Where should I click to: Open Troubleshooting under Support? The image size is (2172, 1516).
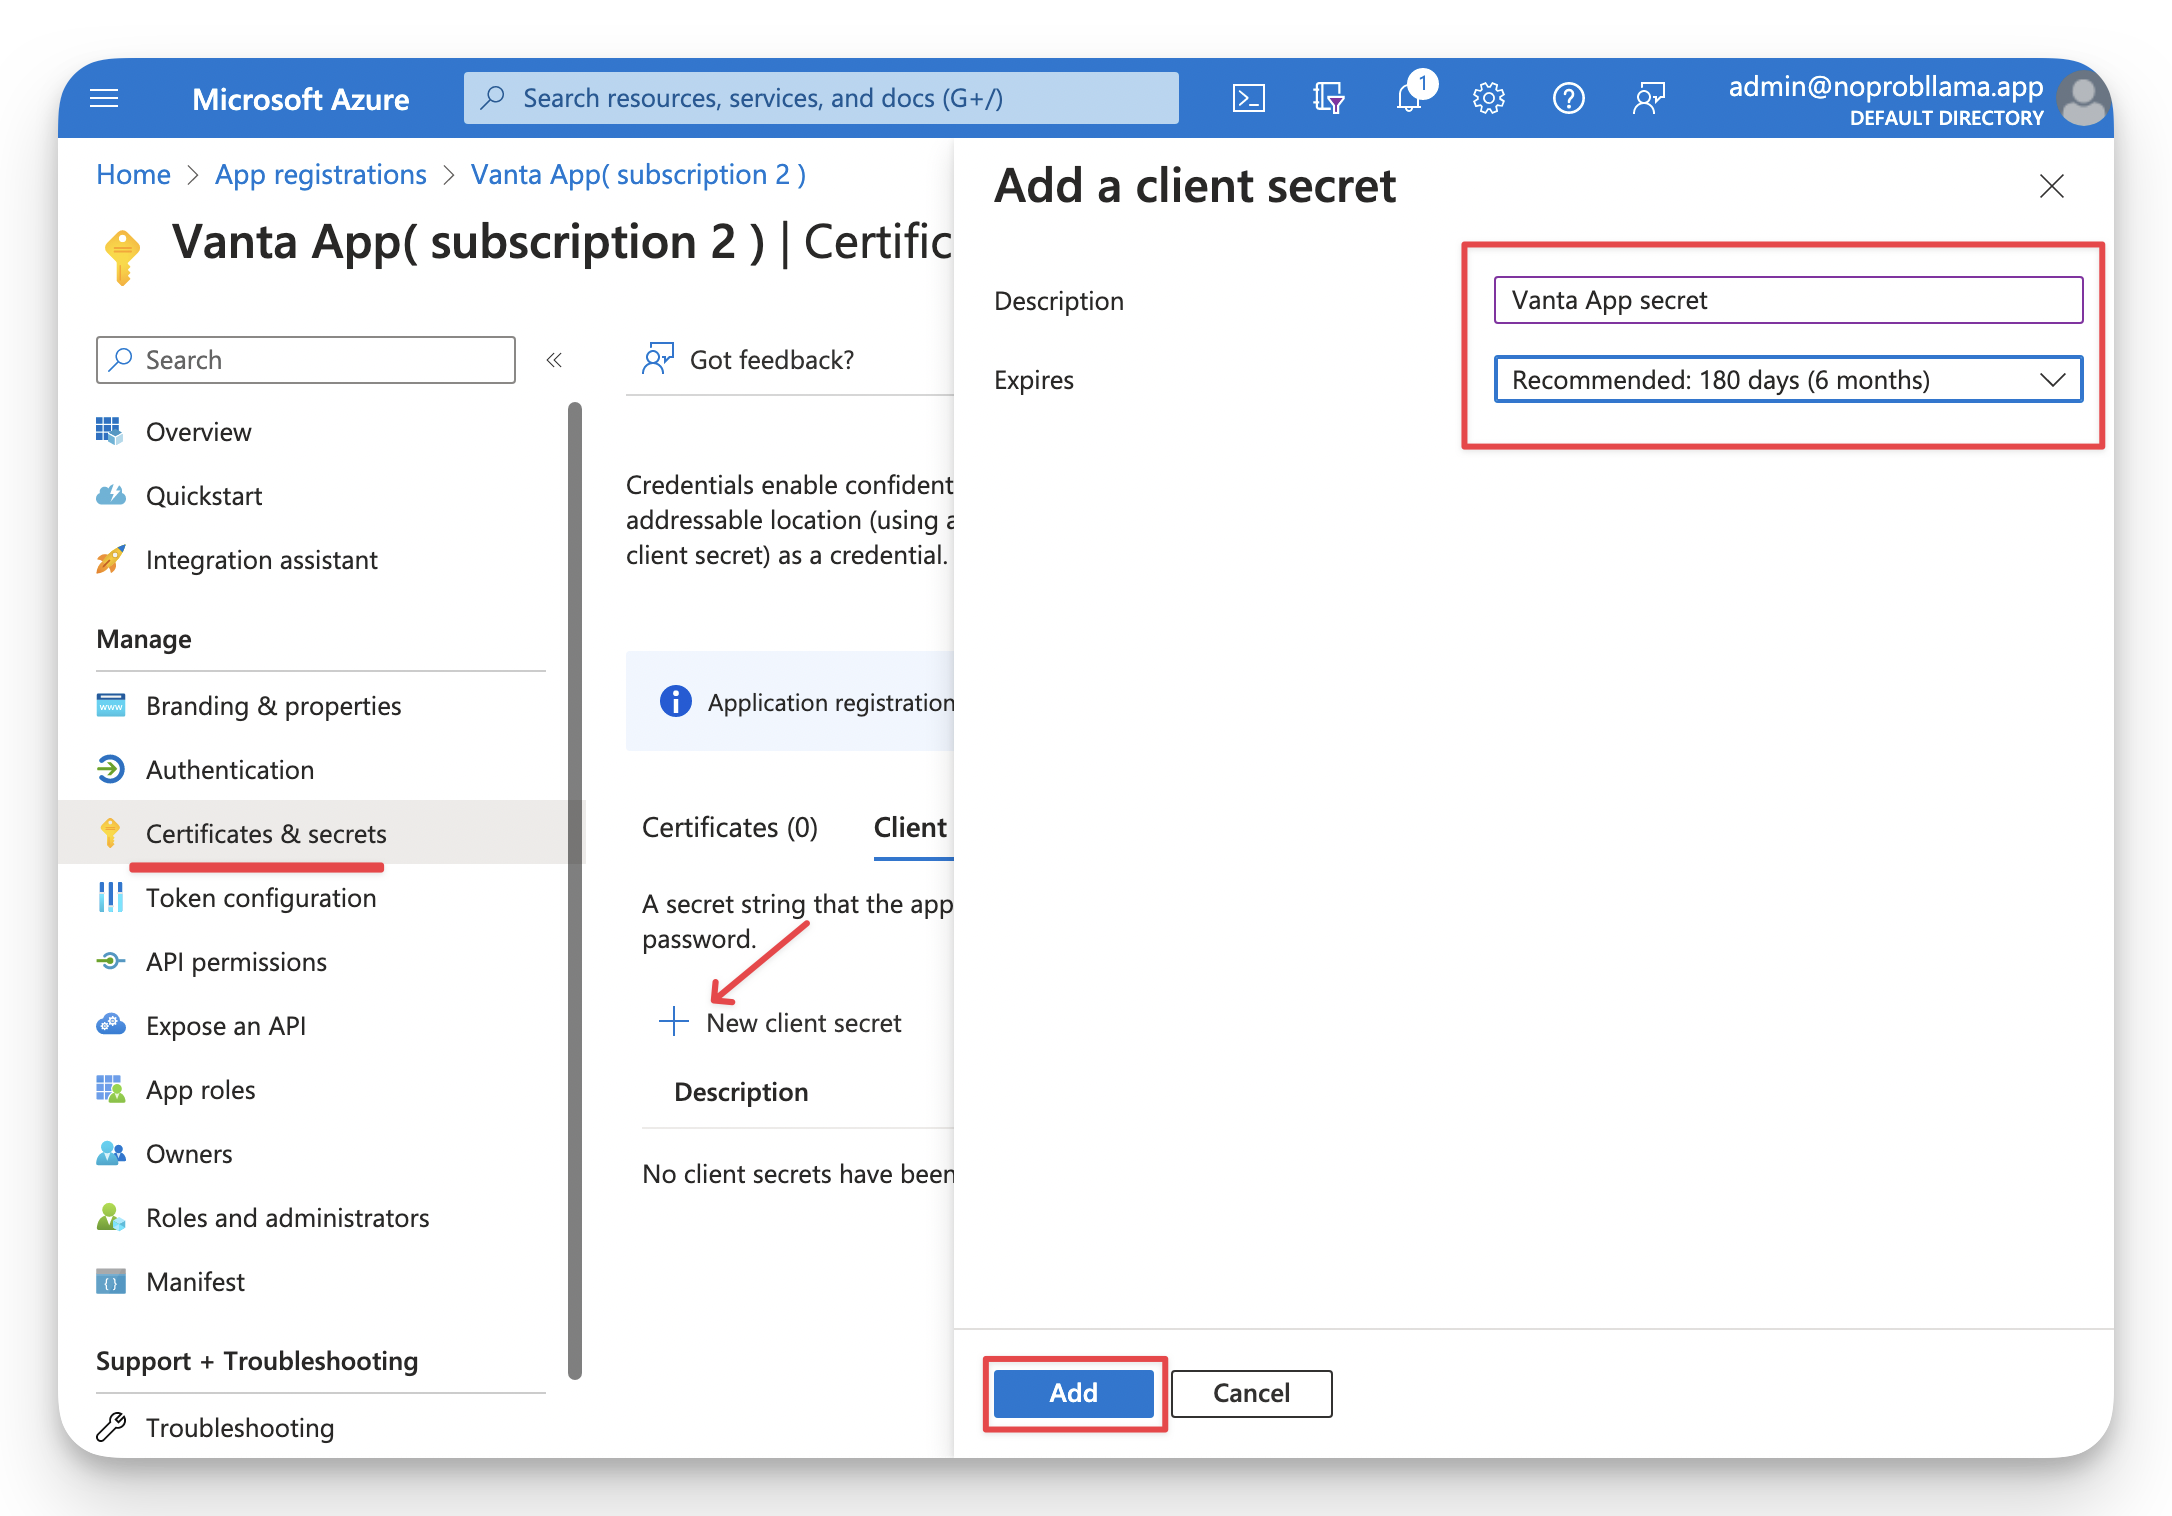click(x=240, y=1427)
